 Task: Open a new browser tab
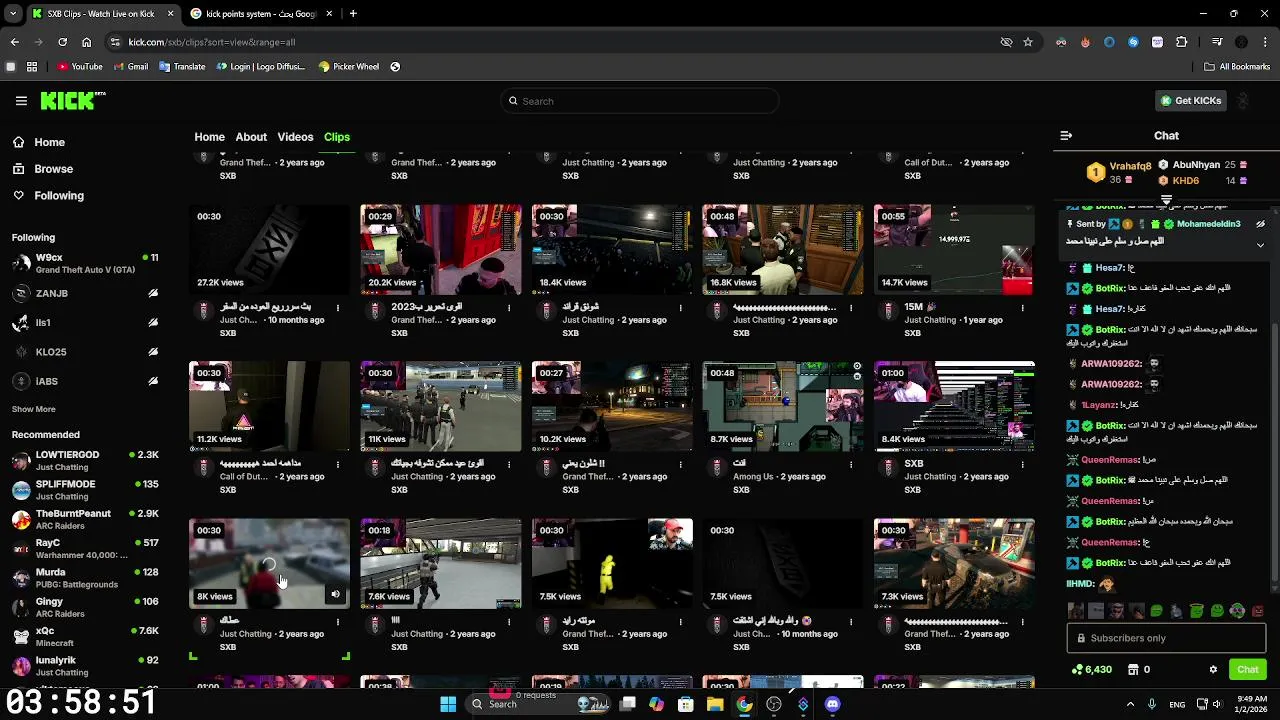tap(353, 14)
